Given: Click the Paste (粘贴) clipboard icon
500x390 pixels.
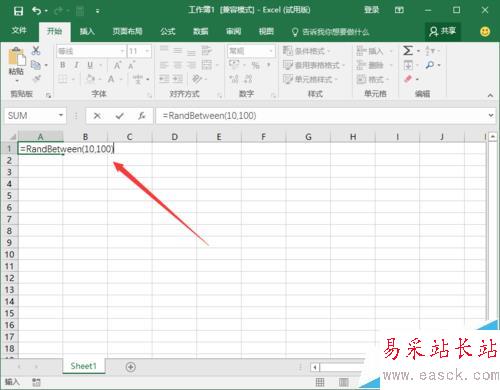Looking at the screenshot, I should point(16,57).
